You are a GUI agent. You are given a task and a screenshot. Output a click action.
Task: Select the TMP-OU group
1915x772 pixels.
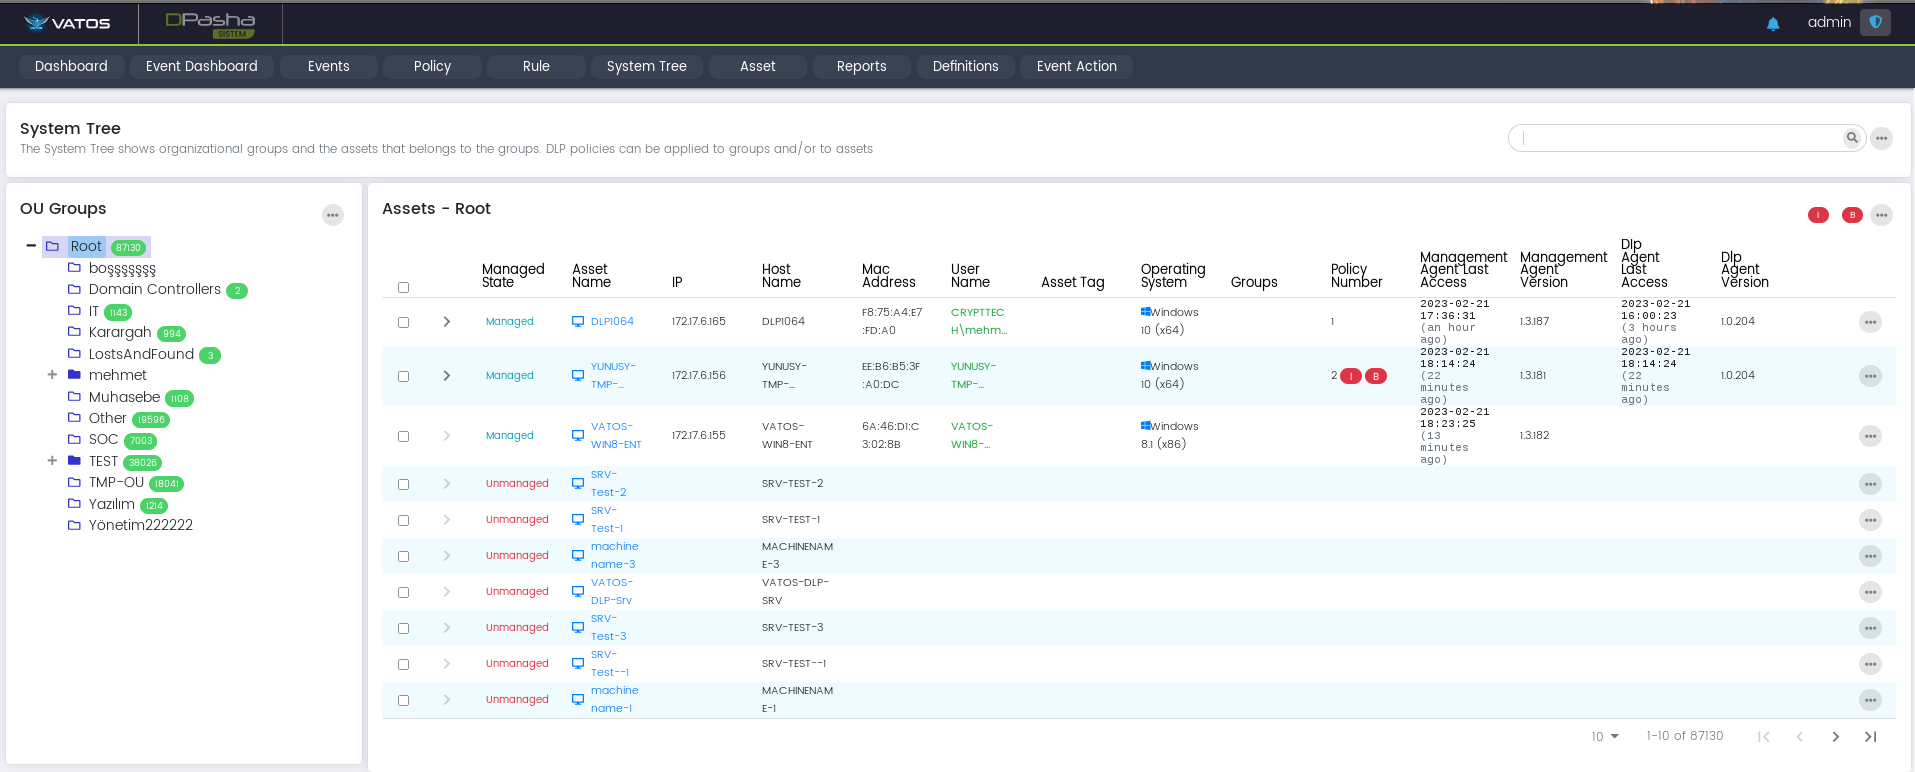point(116,482)
